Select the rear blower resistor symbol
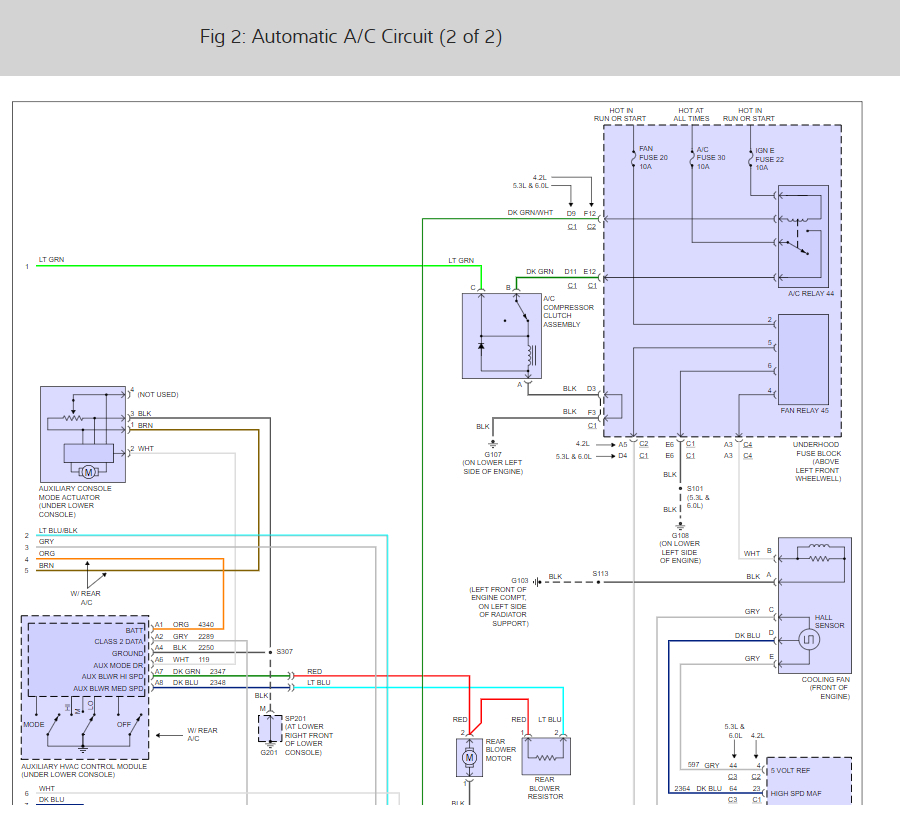Screen dimensions: 900x822 pos(546,757)
